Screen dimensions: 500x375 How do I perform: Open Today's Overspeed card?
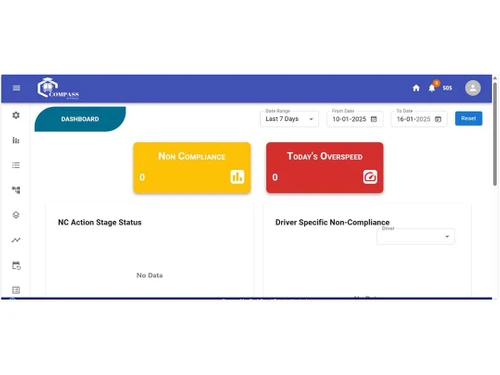[x=325, y=168]
